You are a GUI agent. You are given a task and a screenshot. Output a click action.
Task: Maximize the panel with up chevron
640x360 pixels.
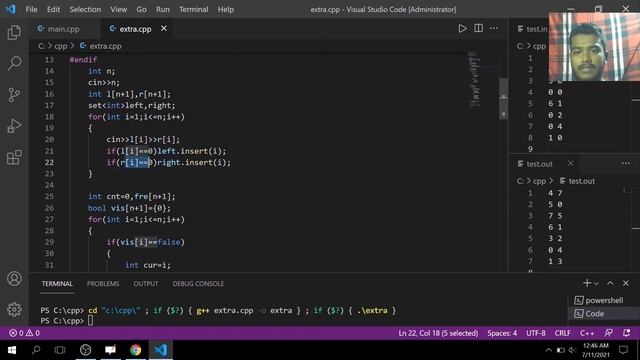[x=610, y=283]
